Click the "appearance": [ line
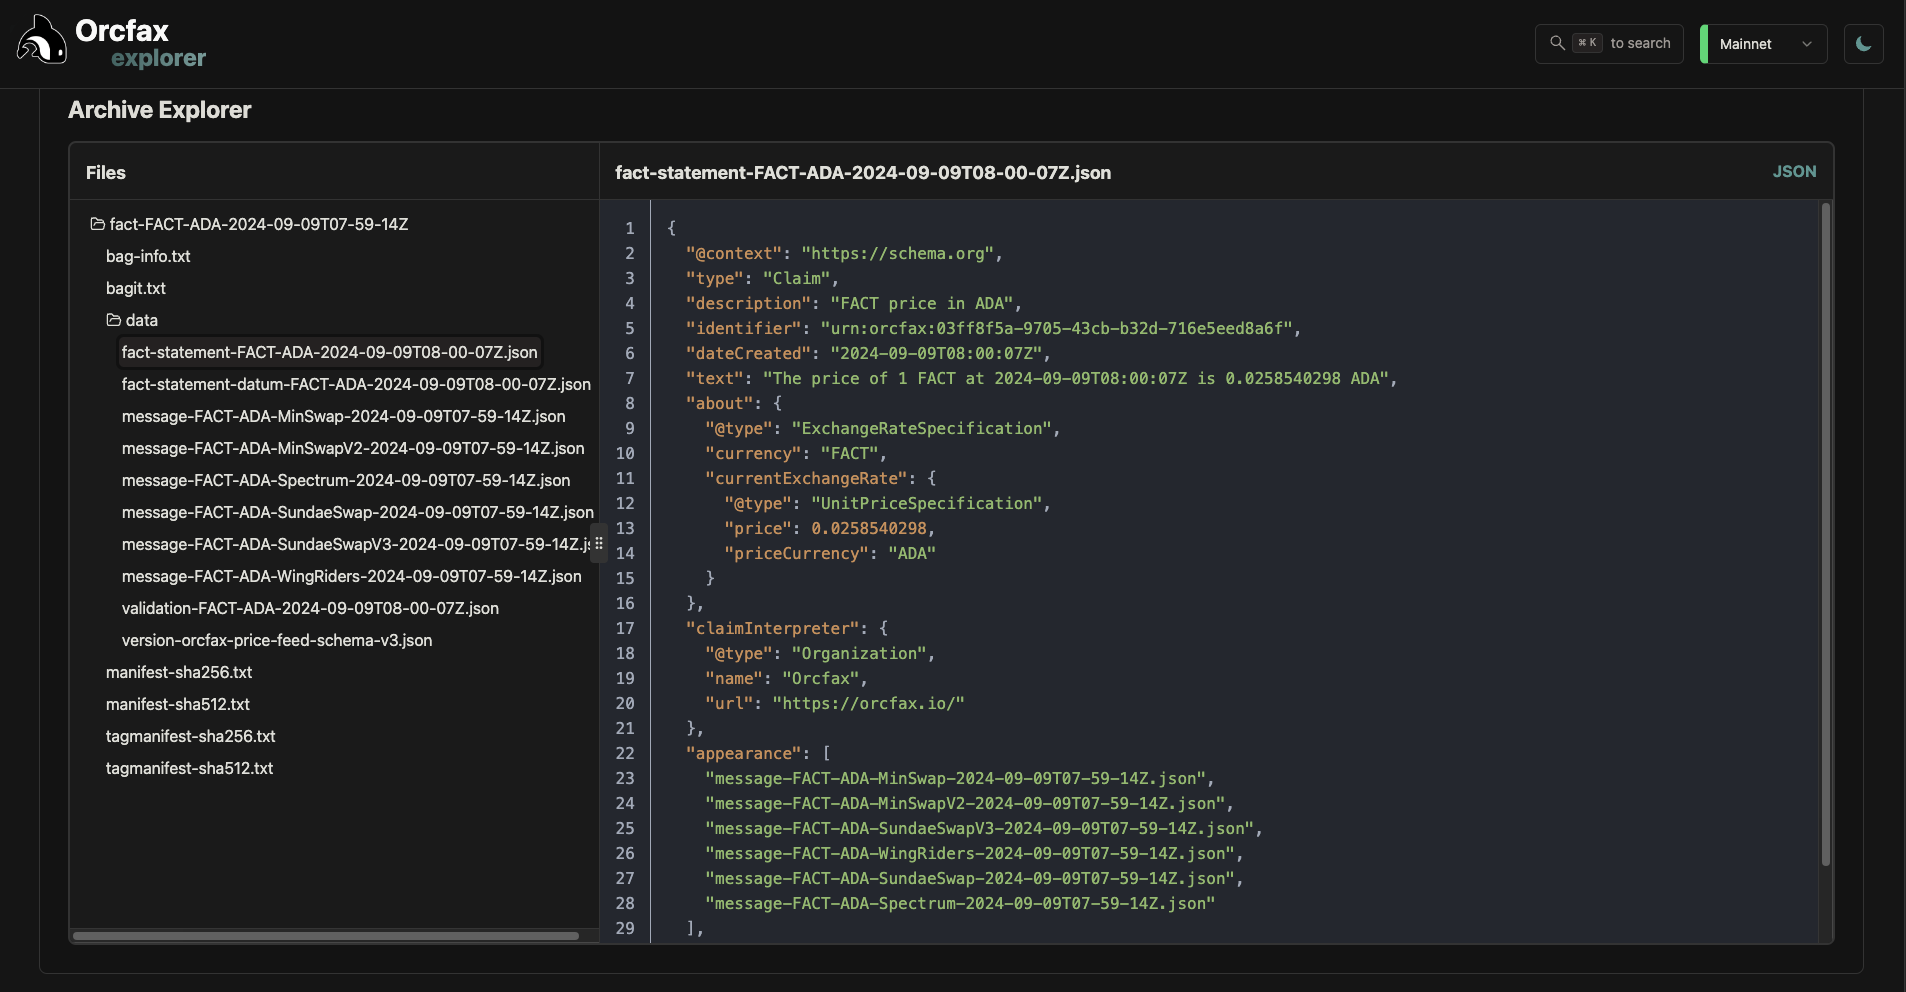This screenshot has width=1906, height=992. point(758,753)
